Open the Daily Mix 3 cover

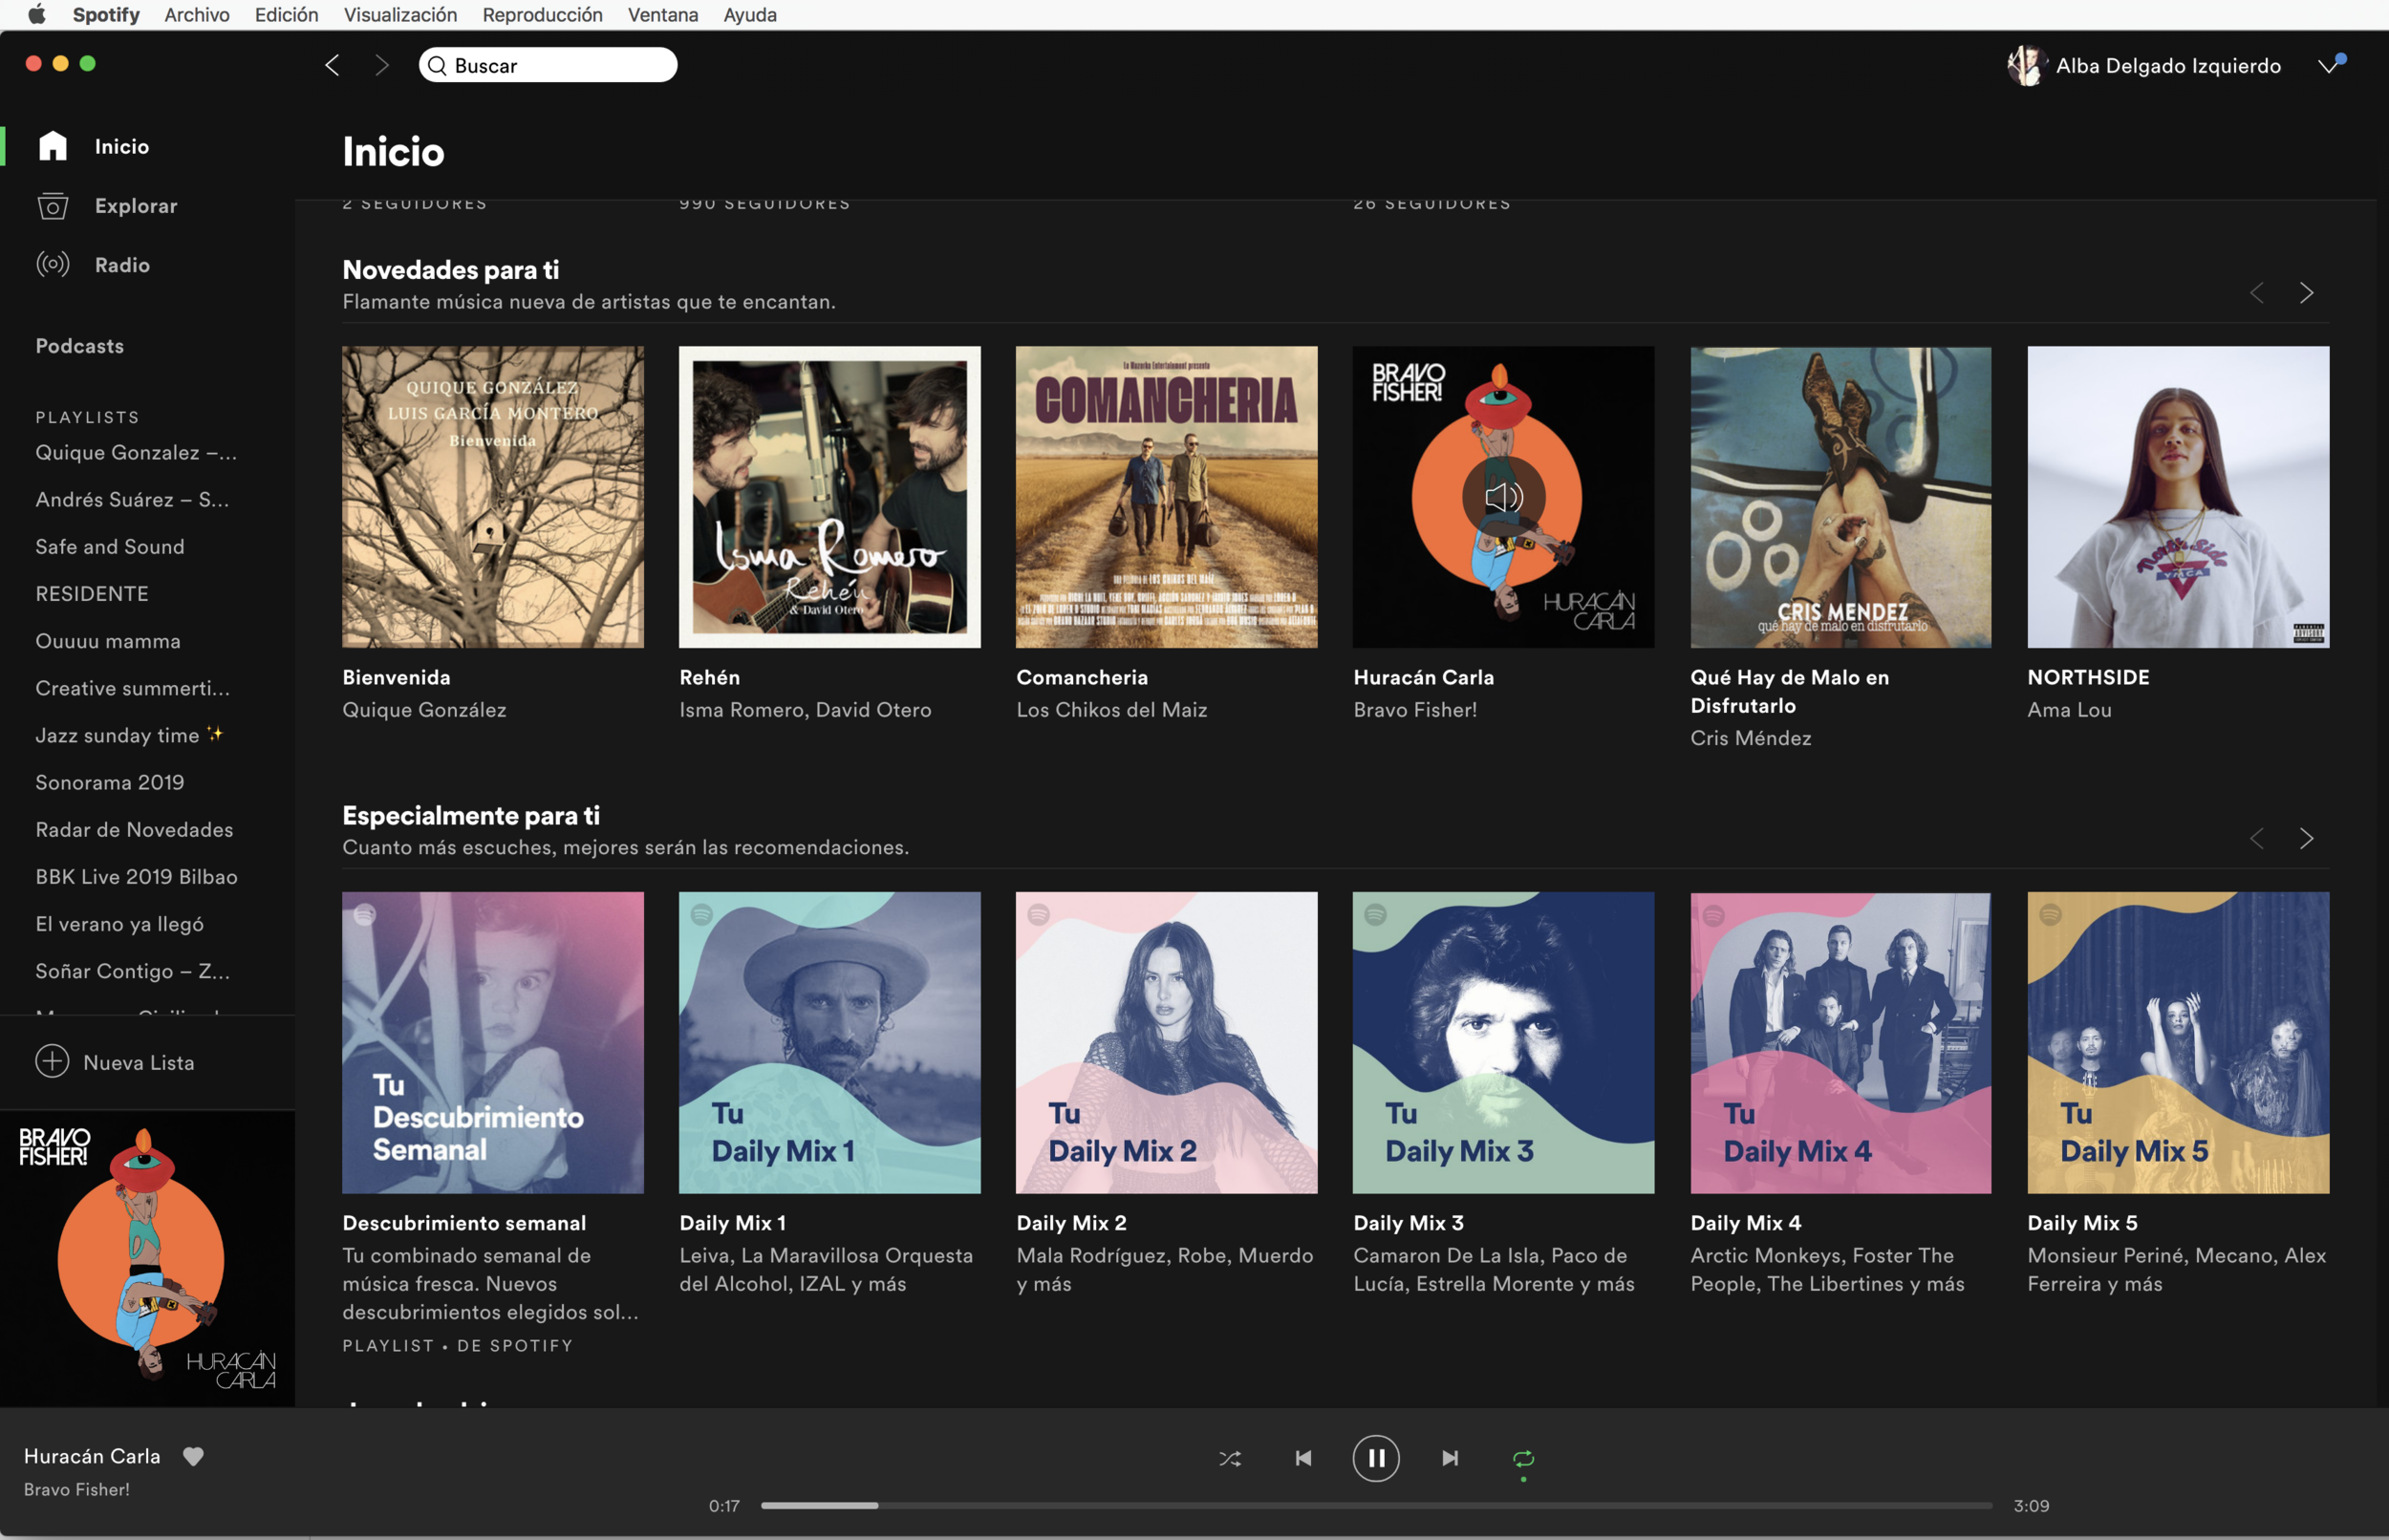tap(1503, 1042)
